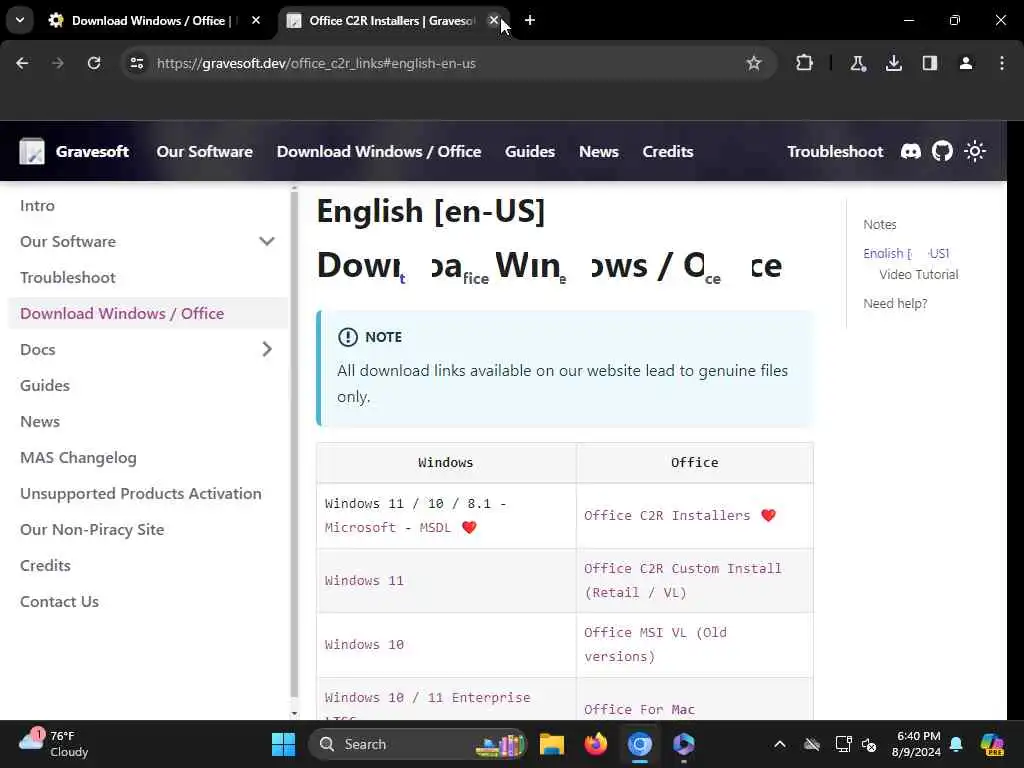
Task: Show hidden system tray icons
Action: pyautogui.click(x=780, y=744)
